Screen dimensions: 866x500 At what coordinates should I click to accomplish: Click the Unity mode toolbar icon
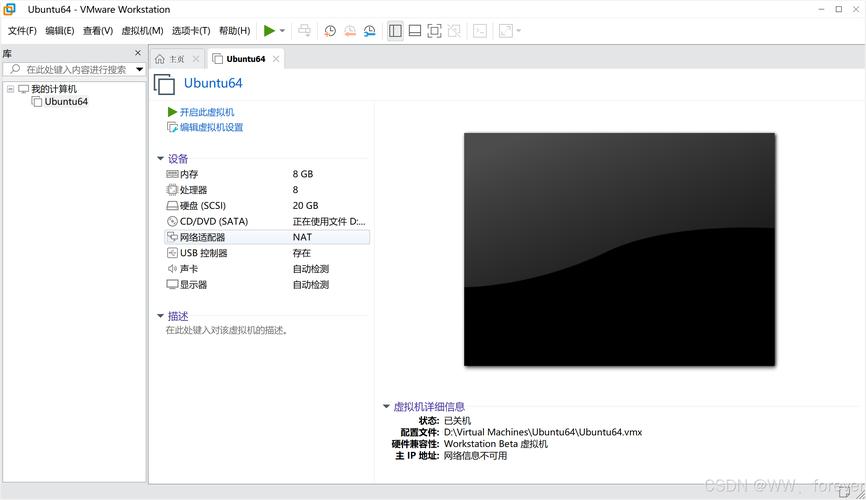tap(454, 31)
